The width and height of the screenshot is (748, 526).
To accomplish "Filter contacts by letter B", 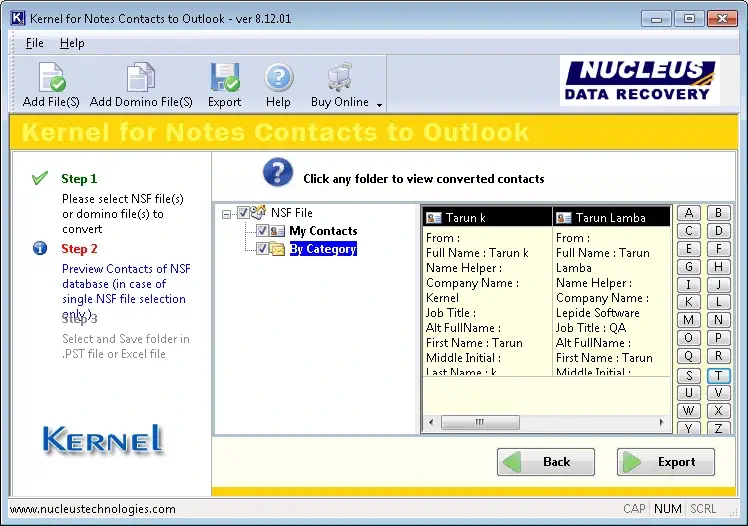I will pos(718,213).
